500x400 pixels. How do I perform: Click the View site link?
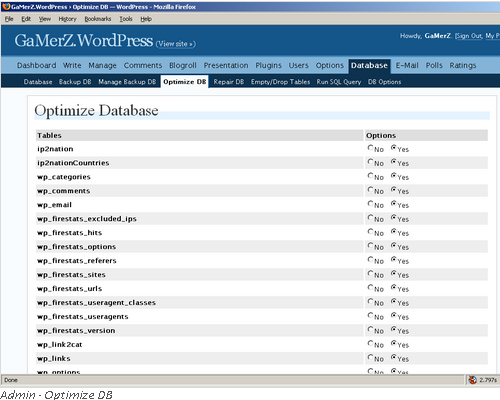tap(176, 44)
